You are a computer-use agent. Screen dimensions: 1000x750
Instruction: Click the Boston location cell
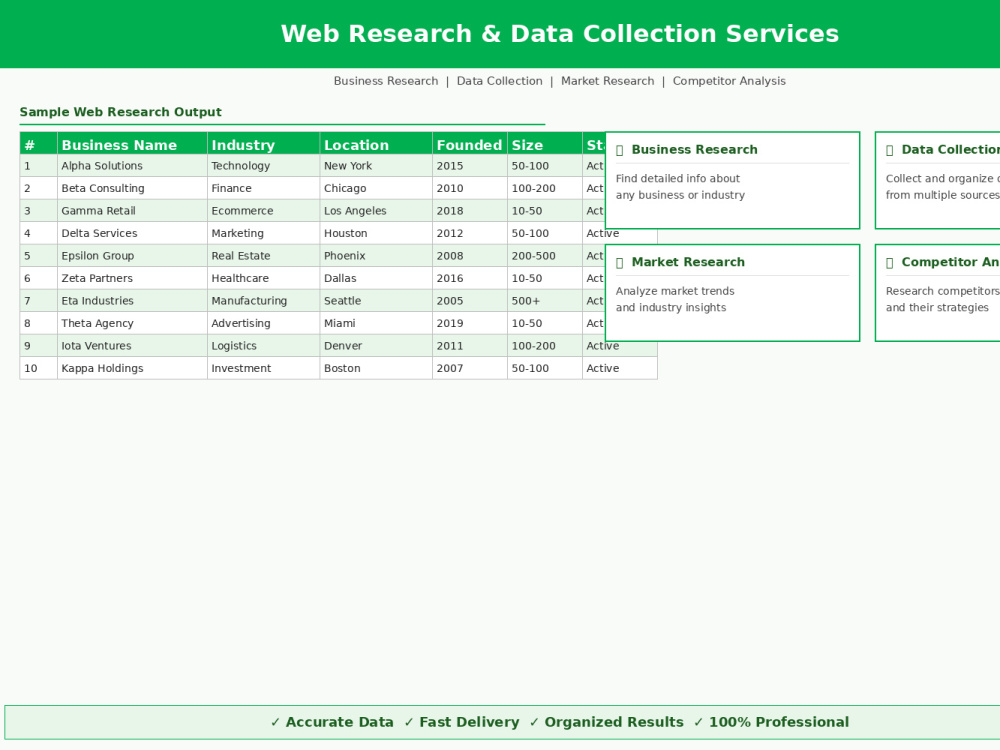point(376,368)
